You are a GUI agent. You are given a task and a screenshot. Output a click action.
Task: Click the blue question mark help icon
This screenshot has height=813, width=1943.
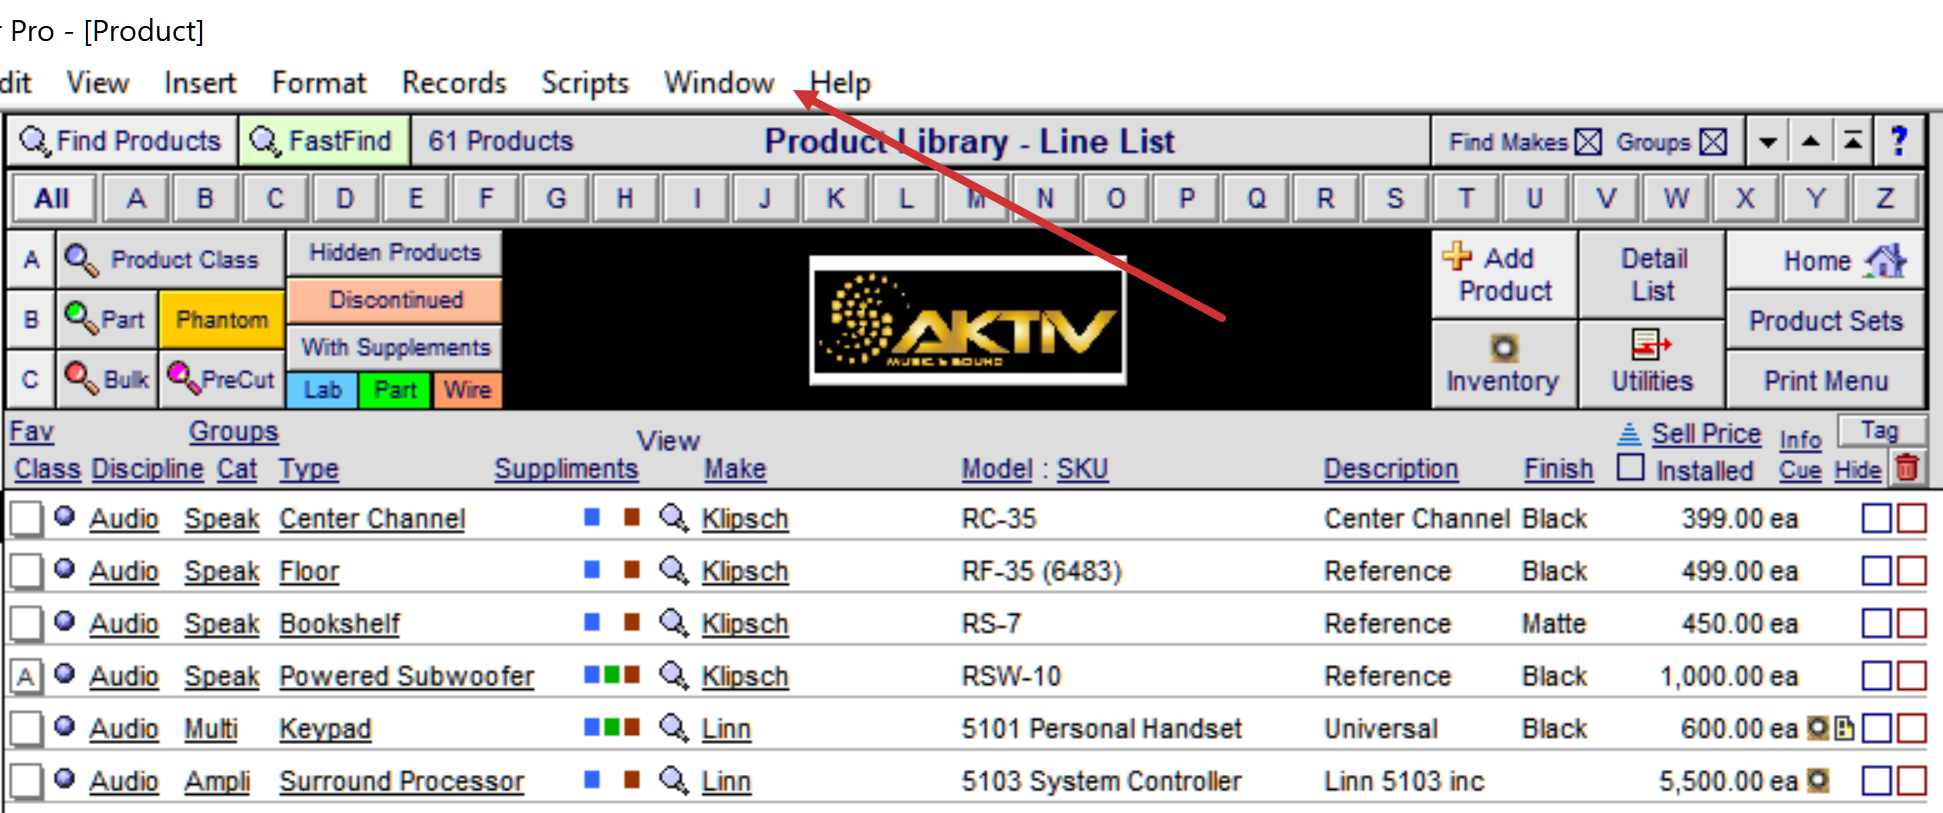(x=1898, y=141)
